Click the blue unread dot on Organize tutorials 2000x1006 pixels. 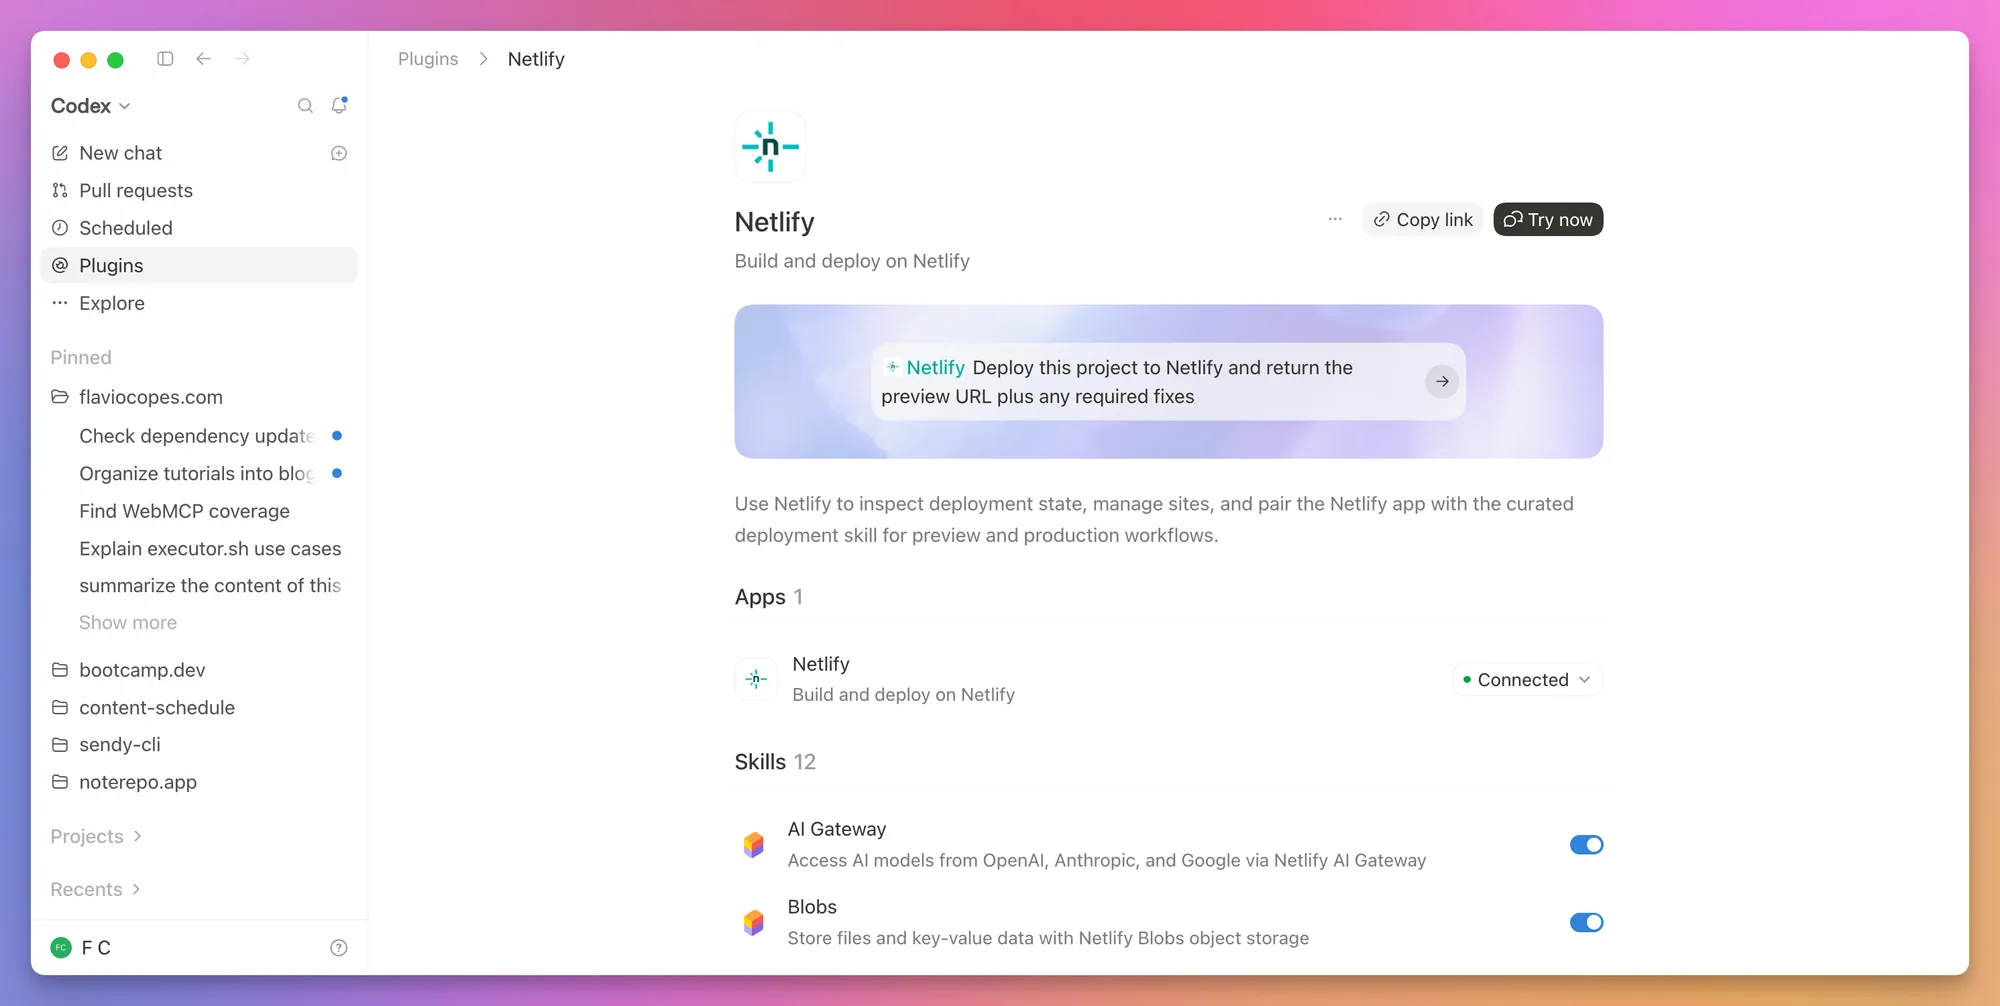[x=337, y=473]
